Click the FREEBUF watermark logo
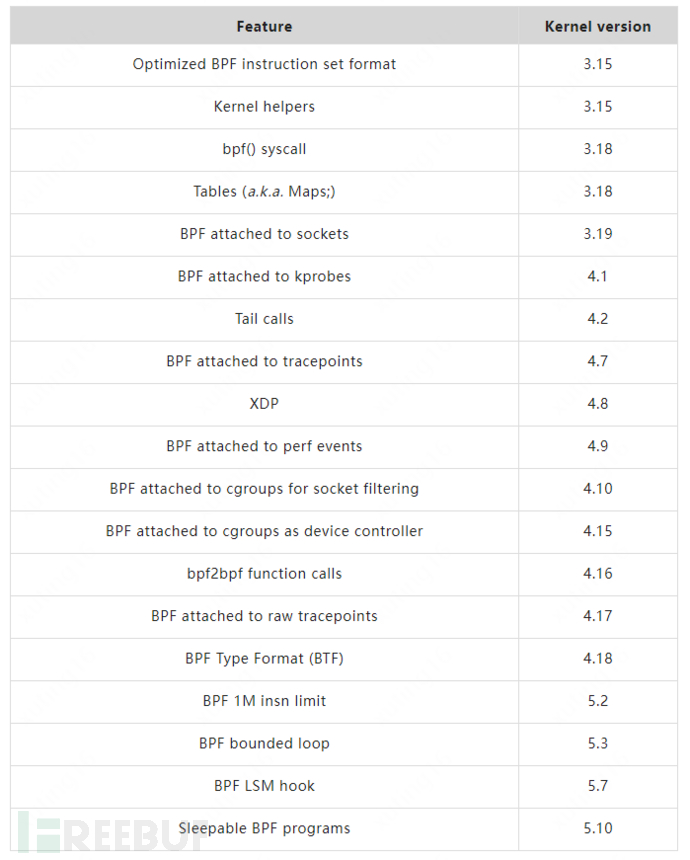Screen dimensions: 690x860 click(x=112, y=832)
